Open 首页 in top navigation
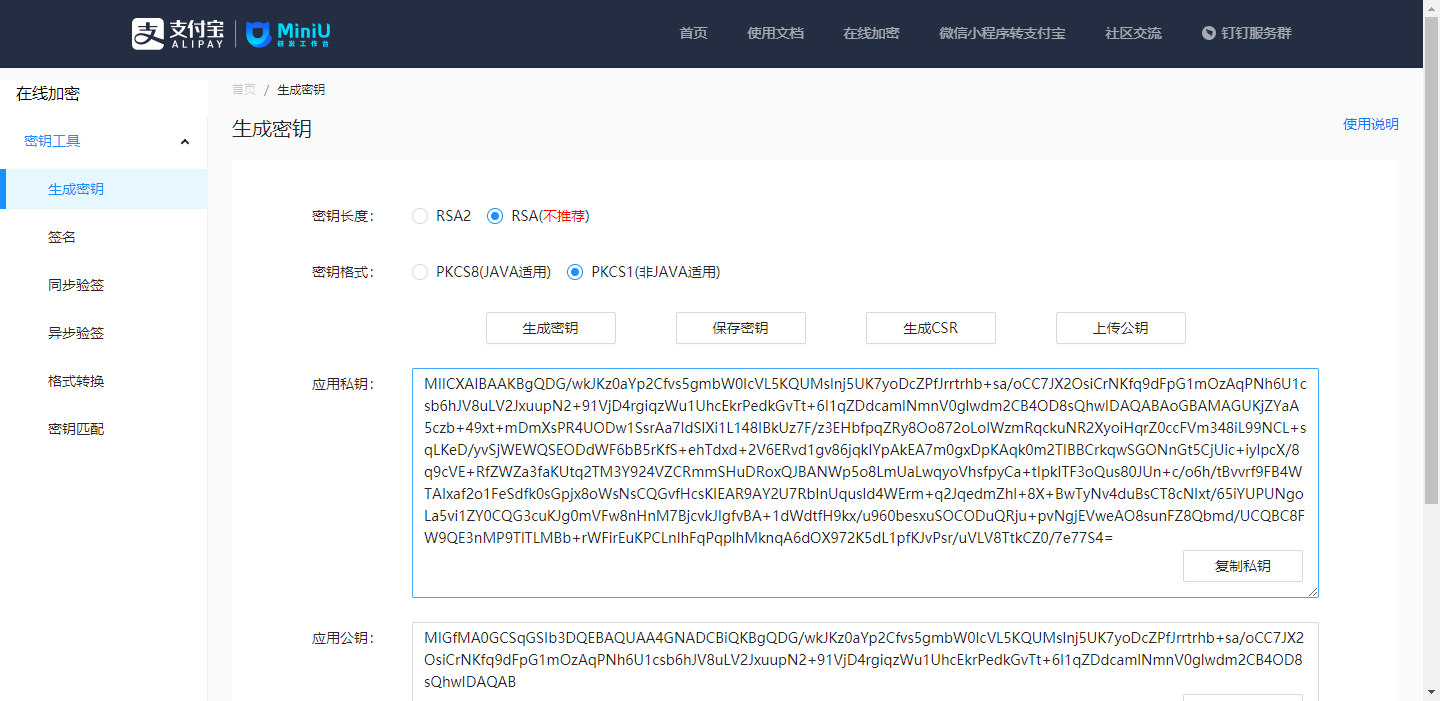1440x701 pixels. click(x=693, y=33)
